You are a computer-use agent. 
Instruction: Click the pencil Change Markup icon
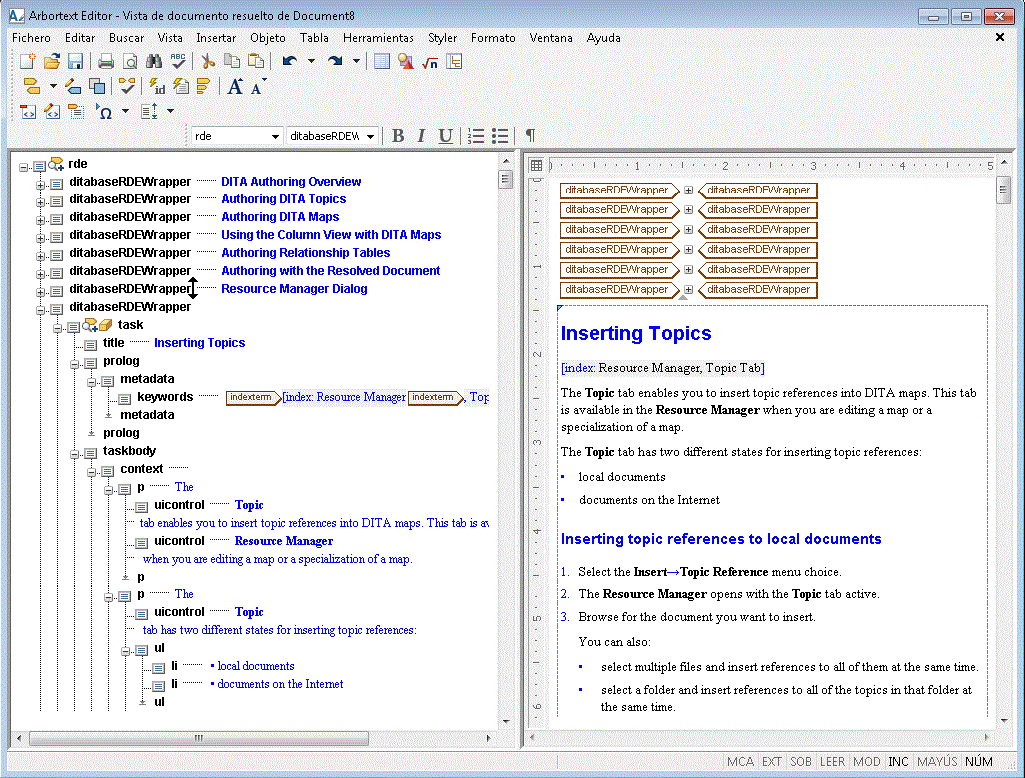pos(73,86)
